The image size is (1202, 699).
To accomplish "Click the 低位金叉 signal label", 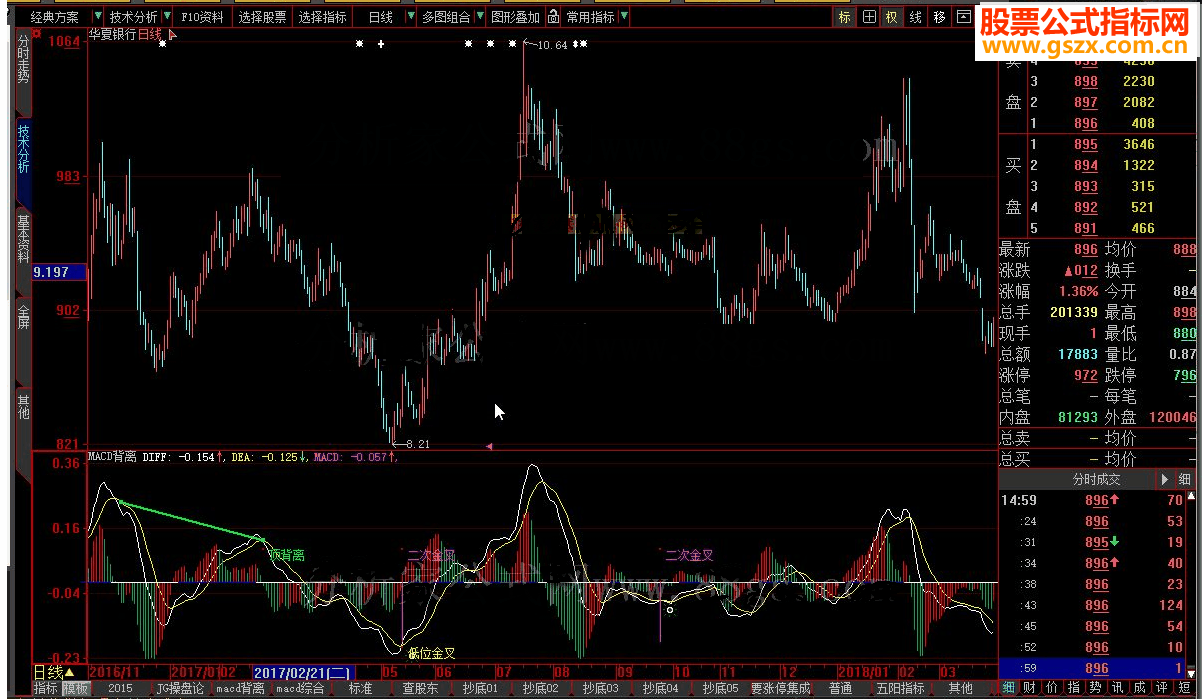I will coord(433,653).
